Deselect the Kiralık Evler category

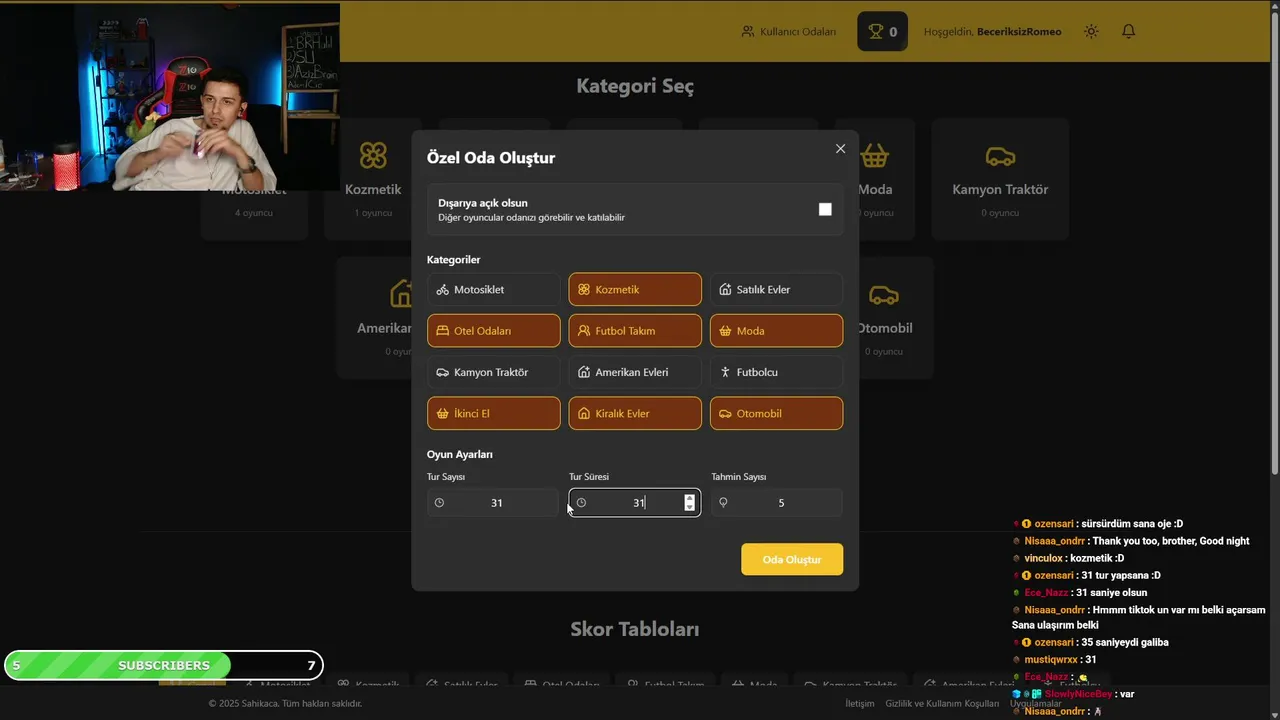pyautogui.click(x=635, y=413)
